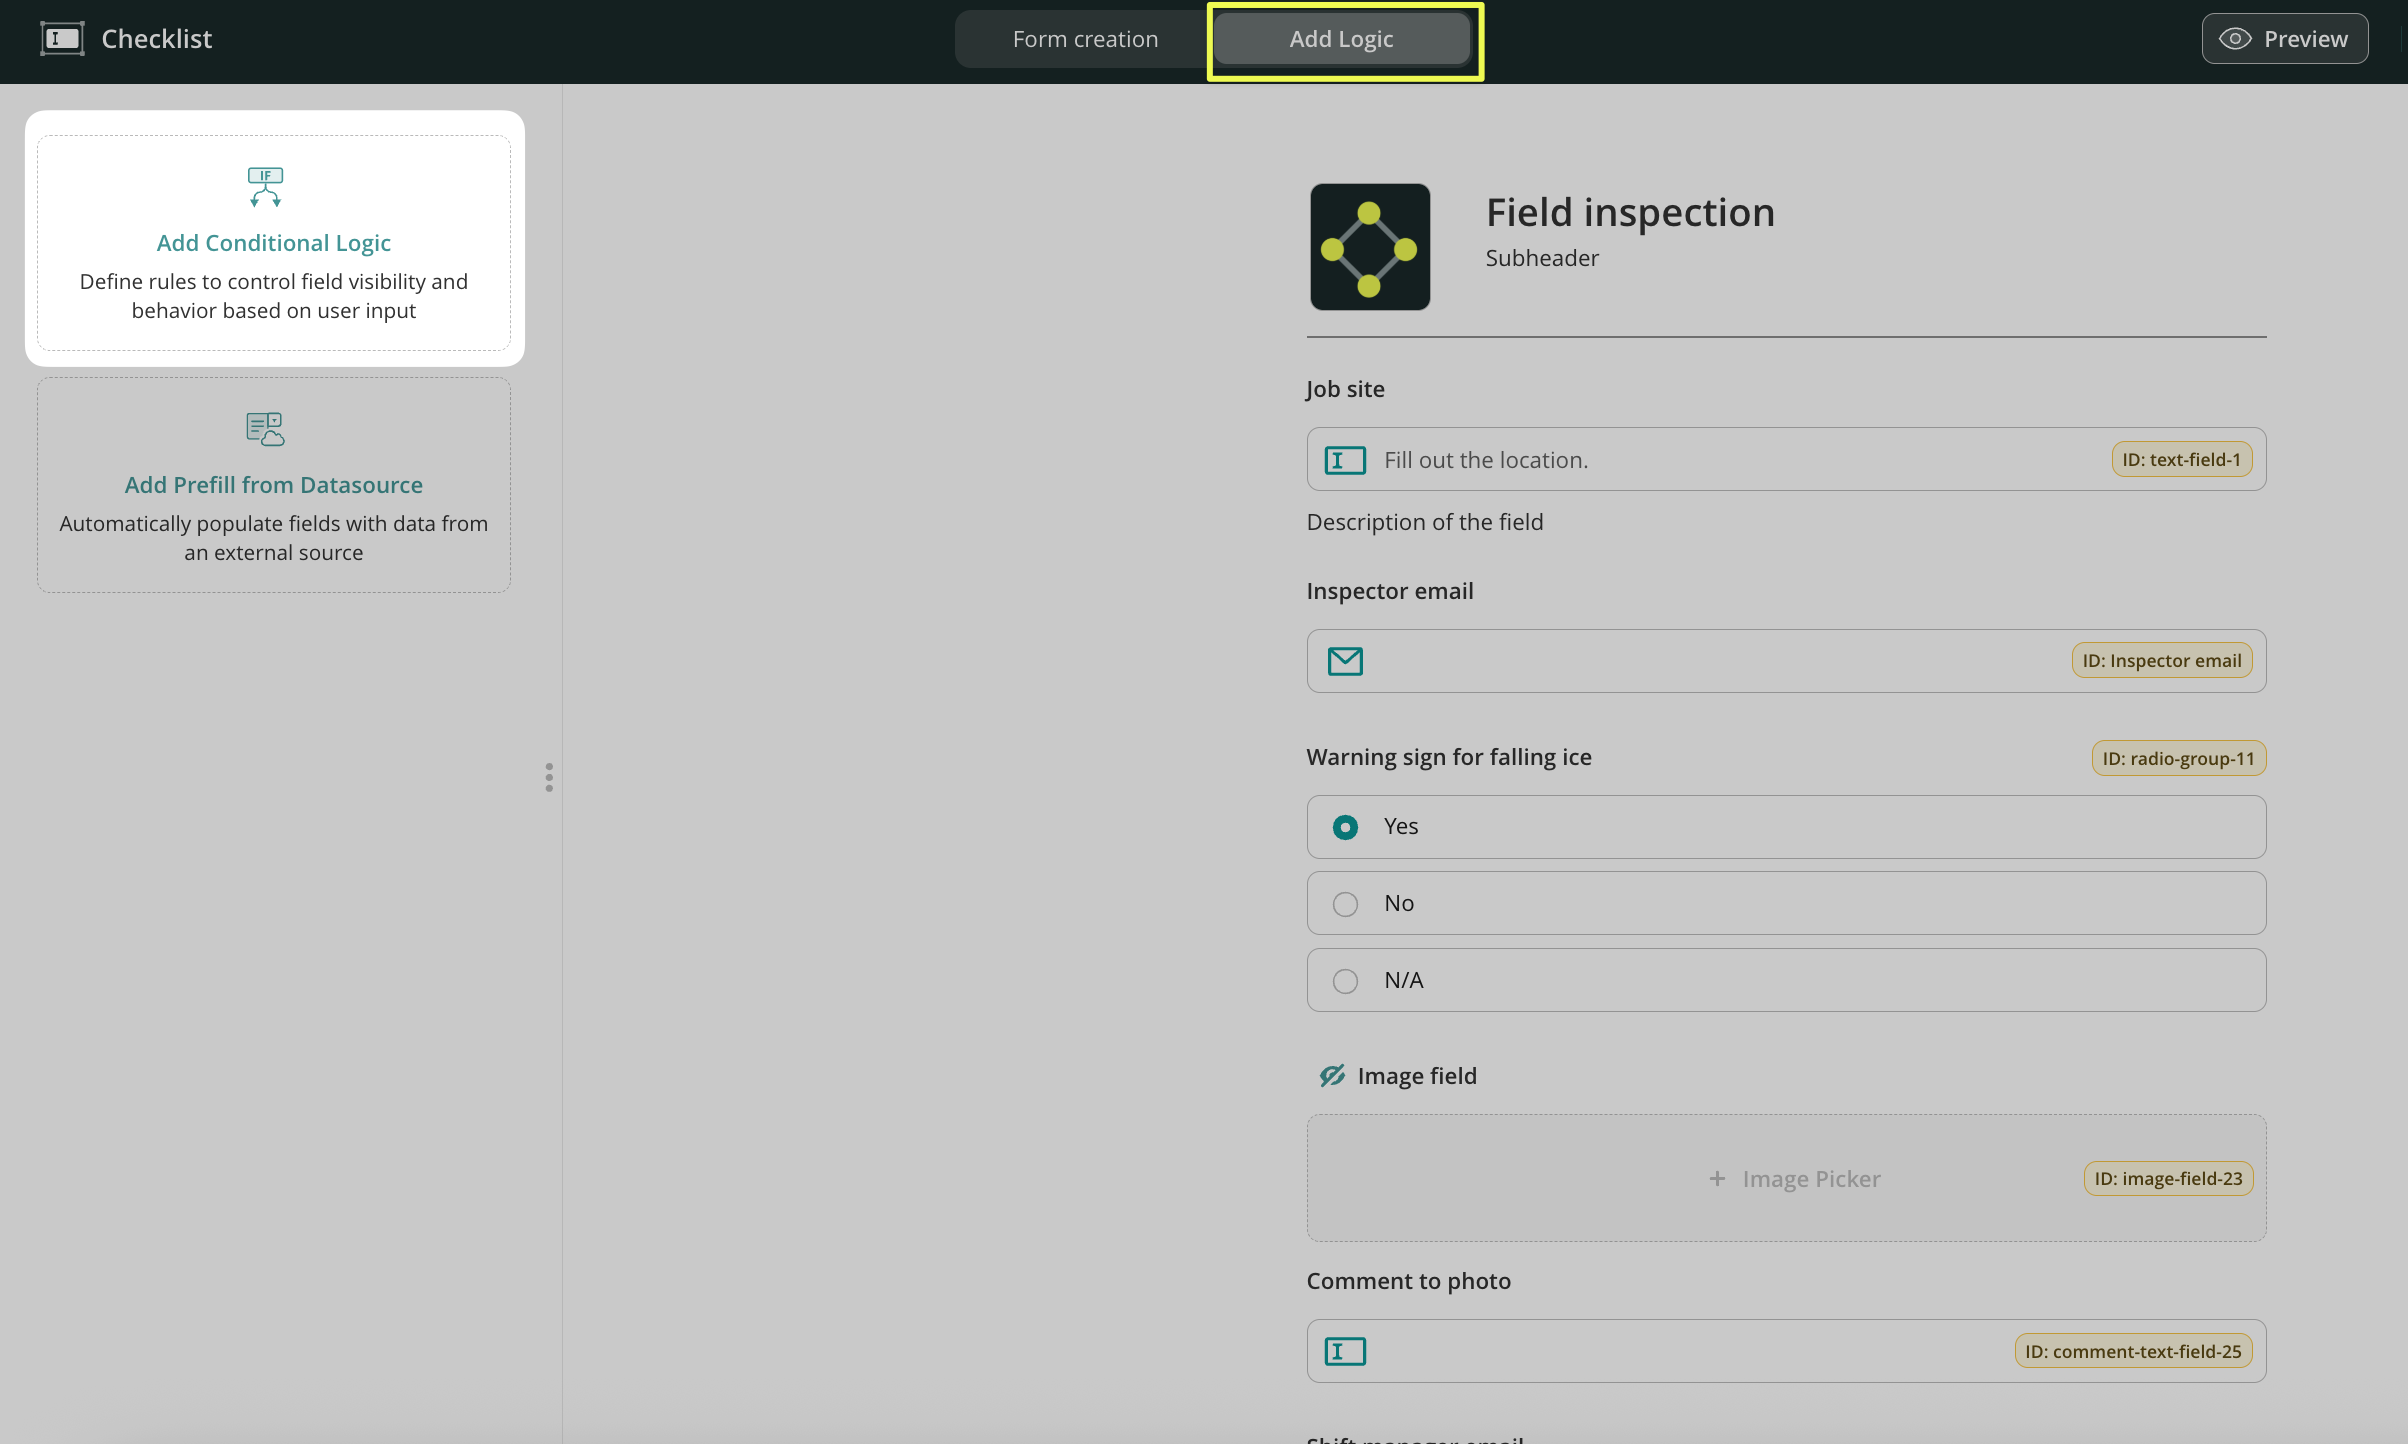This screenshot has width=2408, height=1444.
Task: Click the ID: radio-group-11 badge
Action: (2177, 758)
